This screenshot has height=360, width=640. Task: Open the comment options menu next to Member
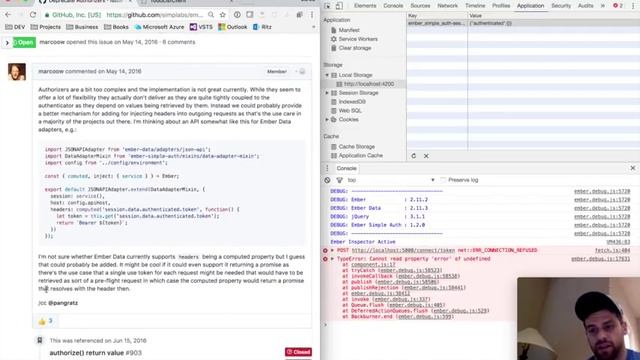pos(300,71)
